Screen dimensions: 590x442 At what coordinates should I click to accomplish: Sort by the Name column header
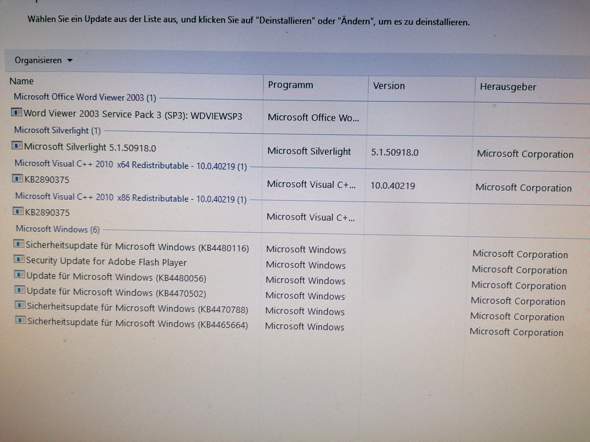21,81
